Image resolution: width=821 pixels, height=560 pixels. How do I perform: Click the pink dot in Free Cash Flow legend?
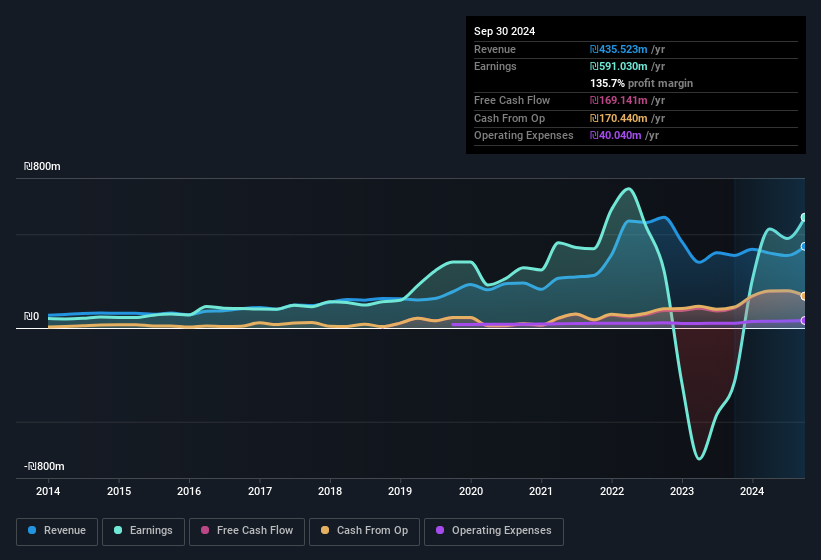pyautogui.click(x=205, y=530)
